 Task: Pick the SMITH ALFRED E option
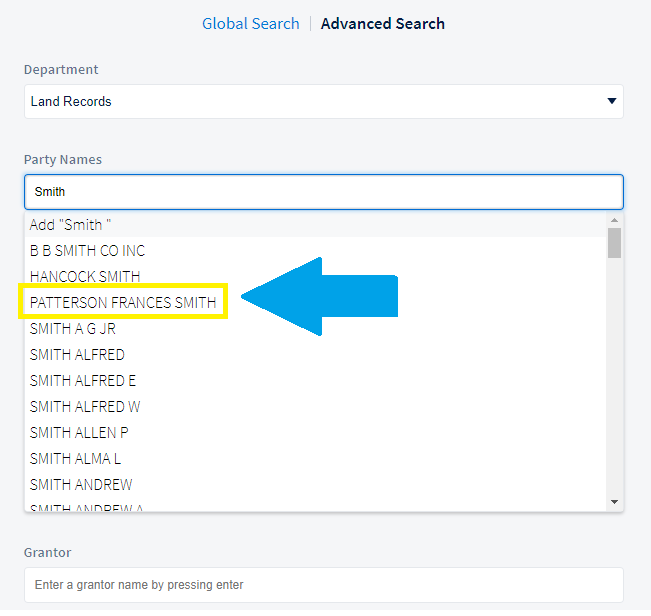click(83, 380)
